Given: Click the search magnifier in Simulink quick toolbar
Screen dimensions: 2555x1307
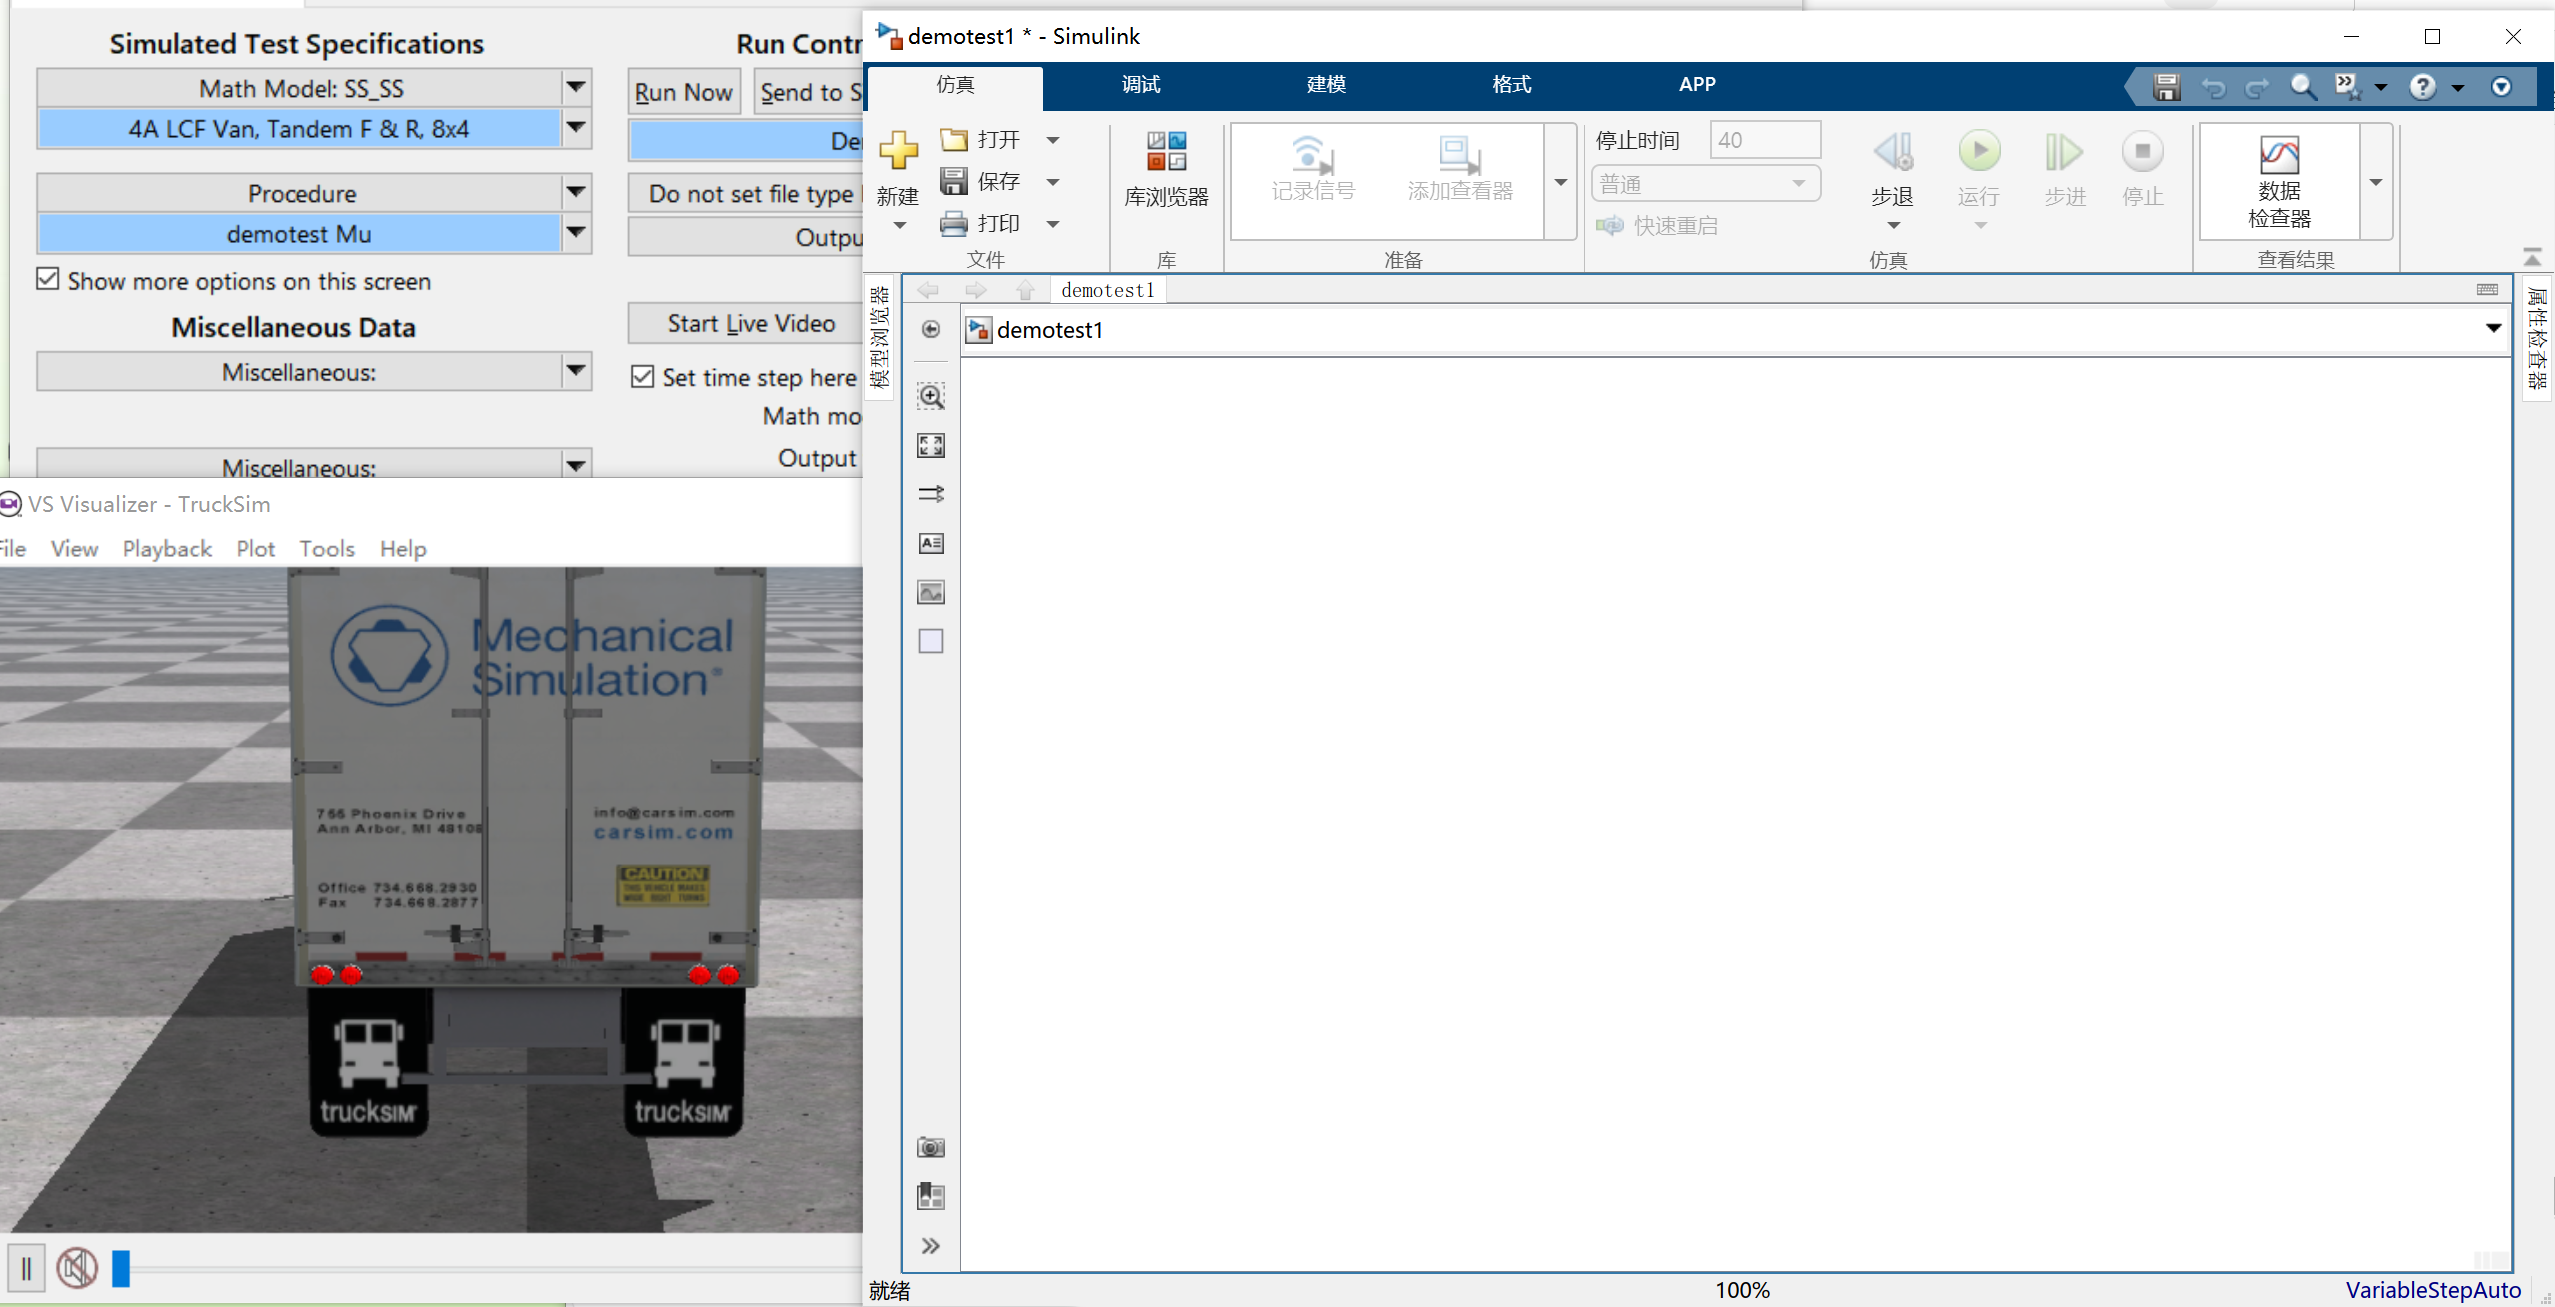Looking at the screenshot, I should tap(2303, 87).
